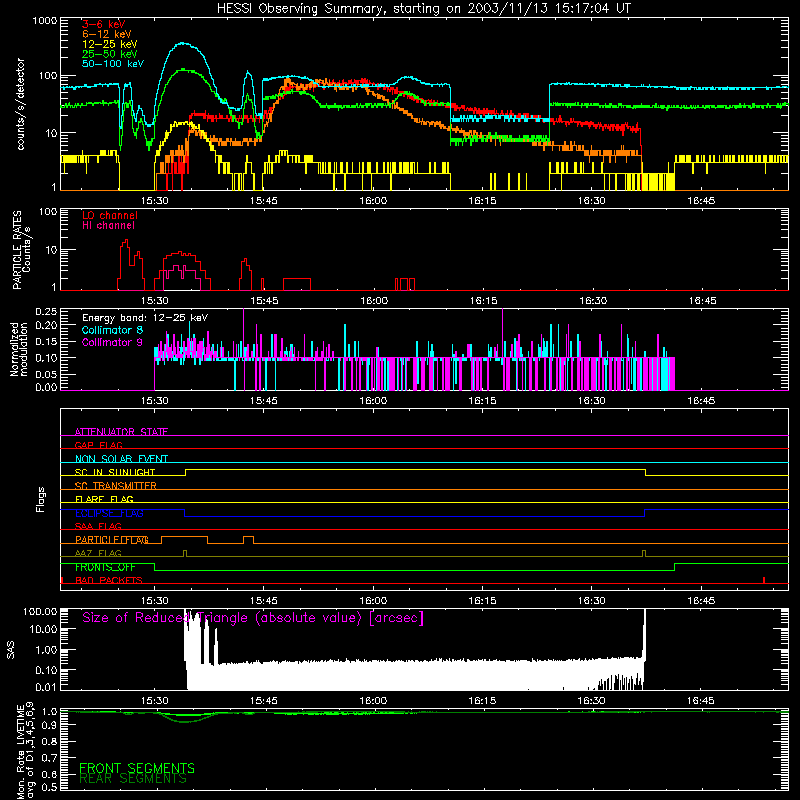The width and height of the screenshot is (800, 800).
Task: Select the LO channel legend label
Action: coord(110,215)
